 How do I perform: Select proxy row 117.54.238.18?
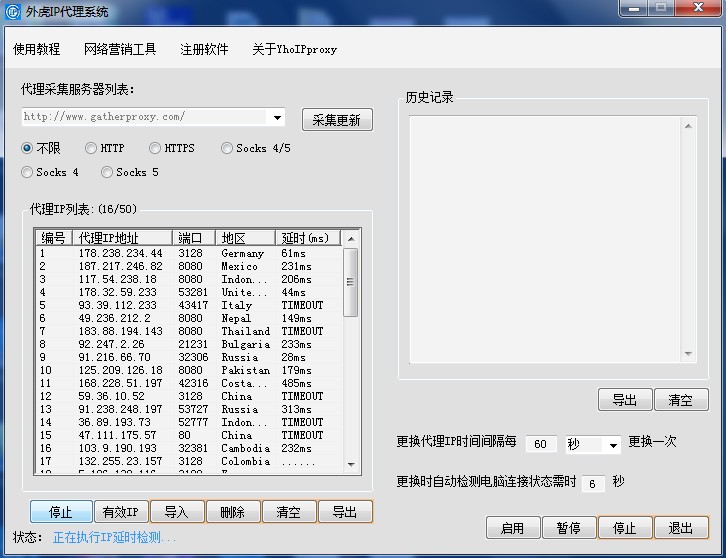pos(189,279)
